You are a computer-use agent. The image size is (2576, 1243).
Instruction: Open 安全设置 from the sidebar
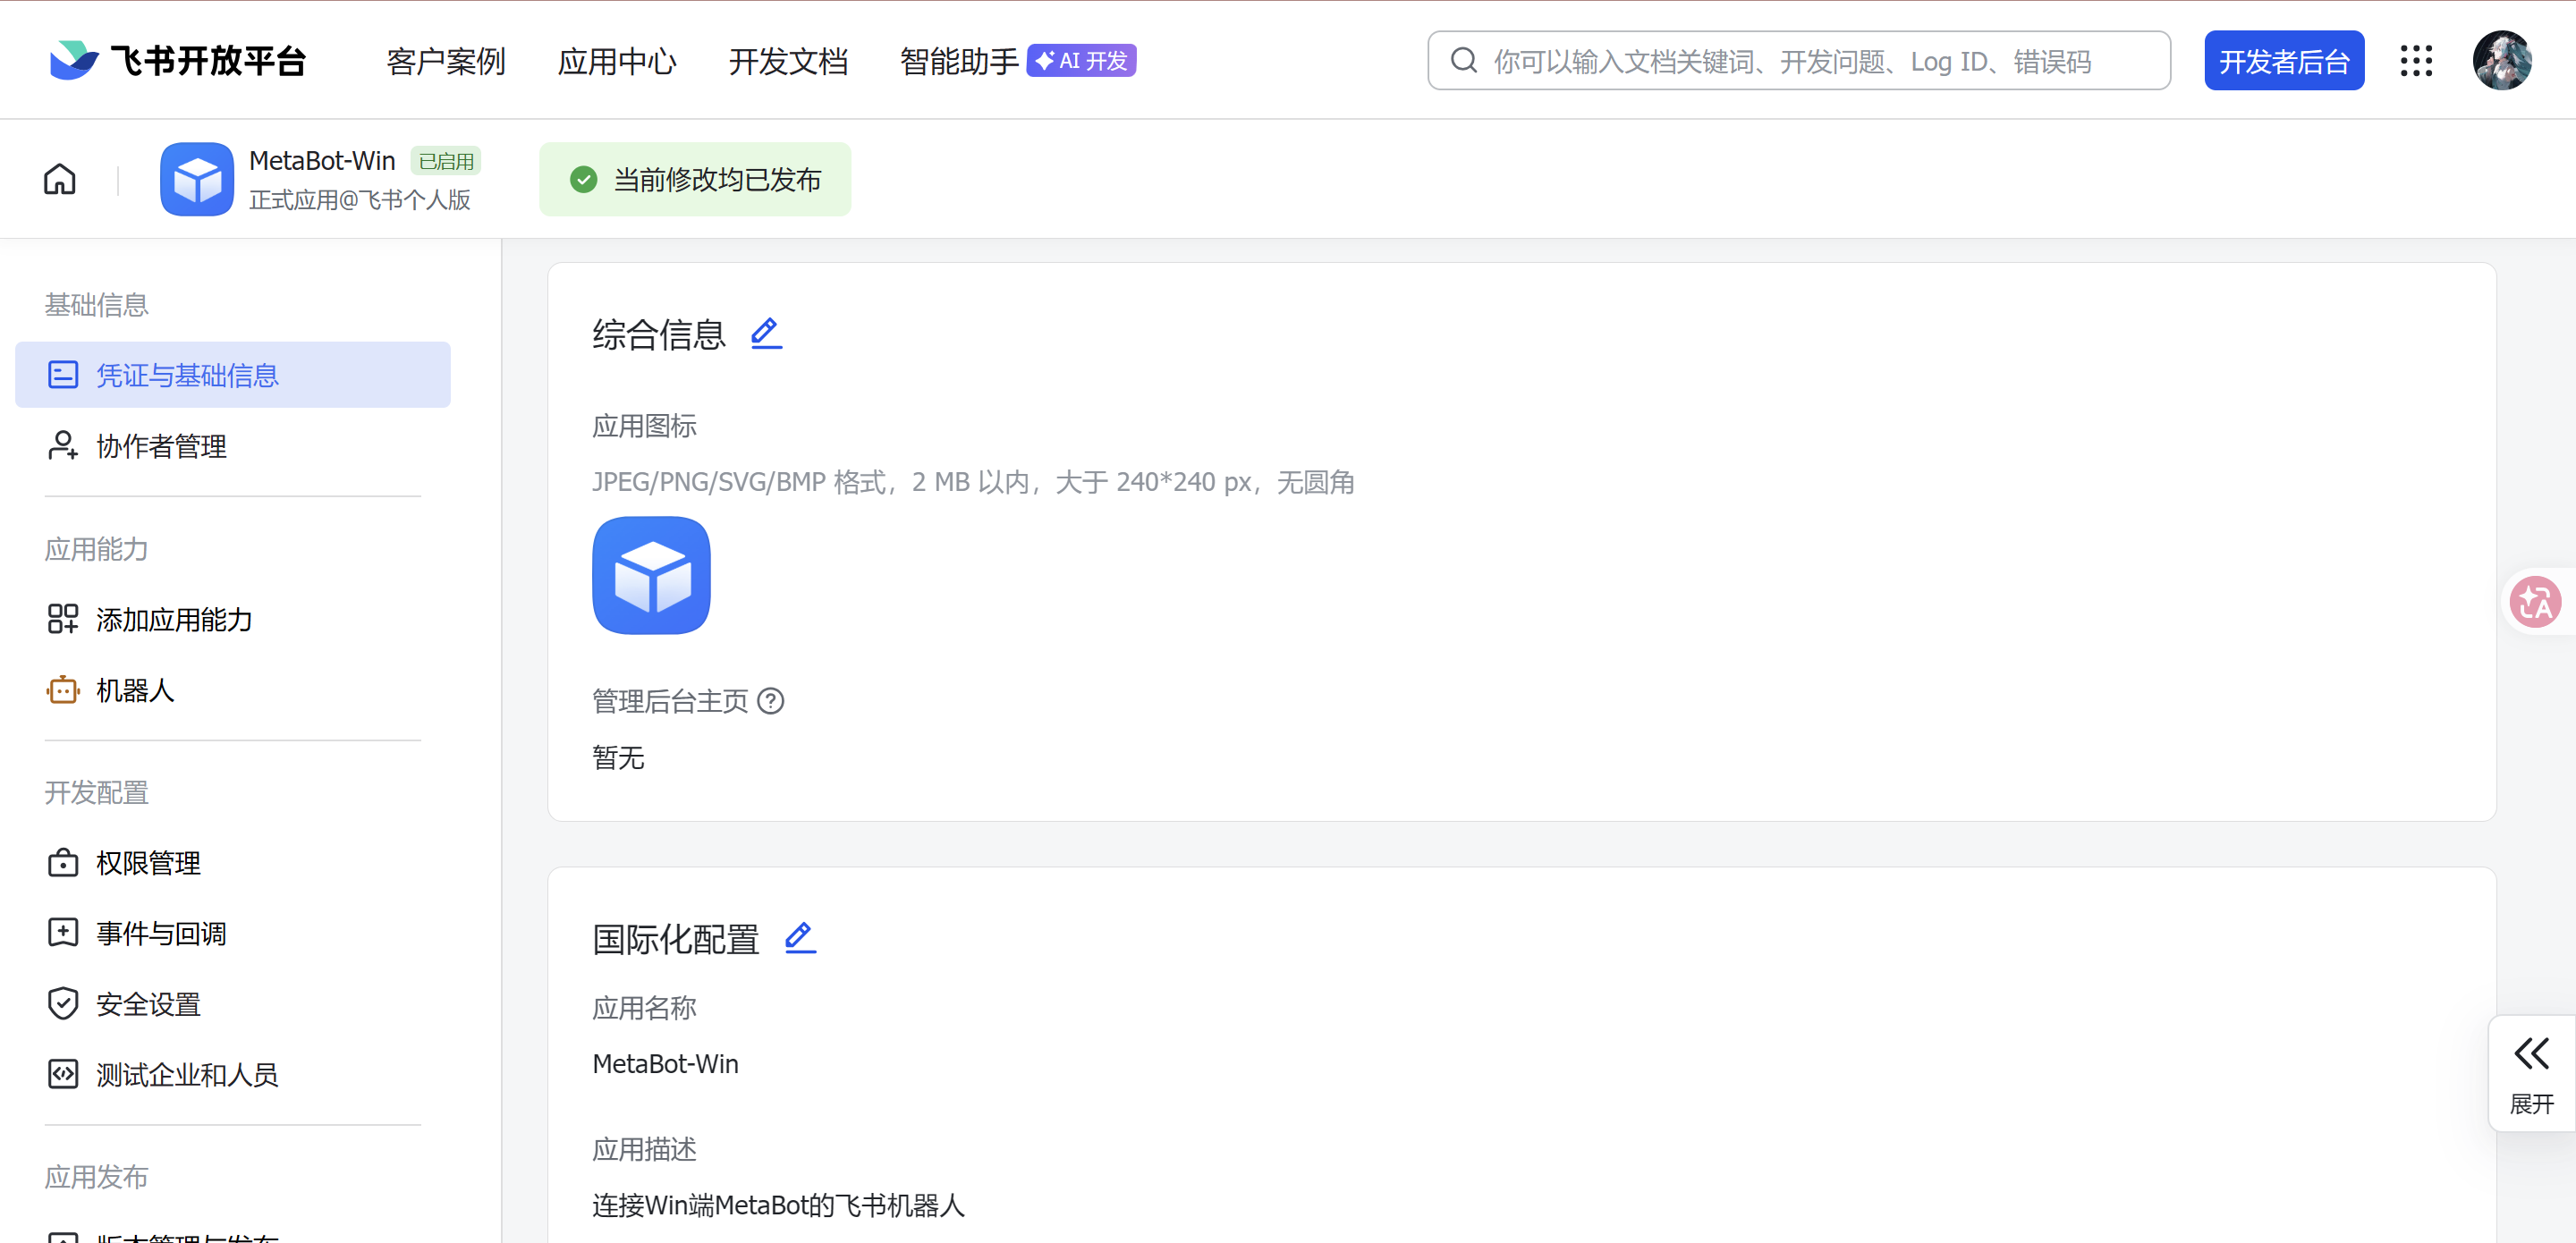click(x=148, y=1004)
